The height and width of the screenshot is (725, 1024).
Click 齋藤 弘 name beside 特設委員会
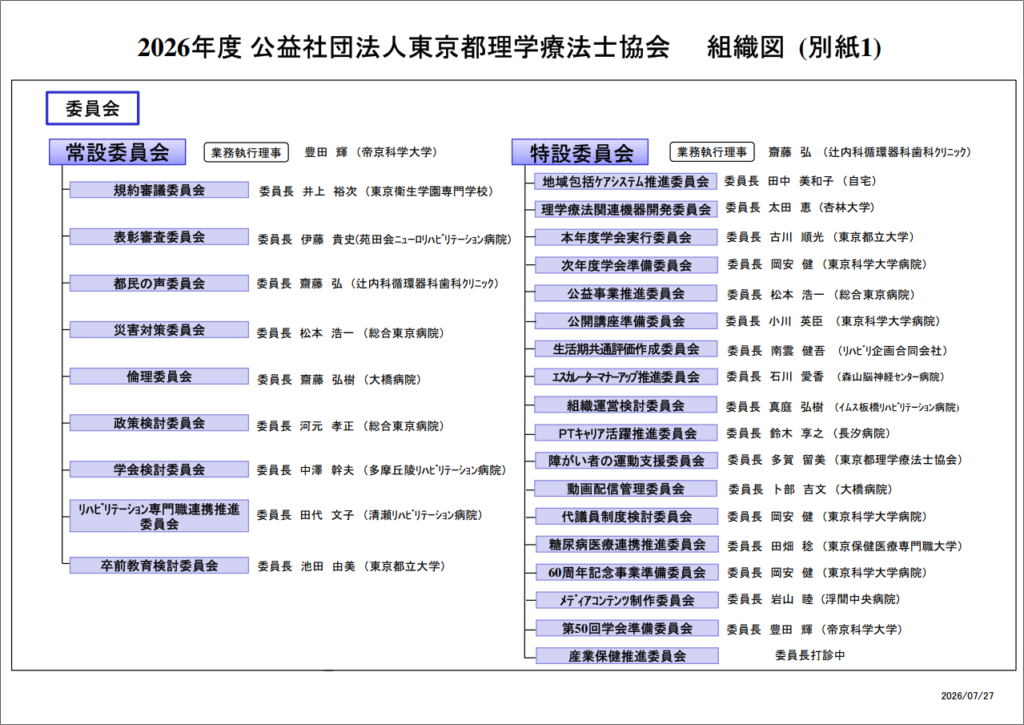tap(790, 152)
